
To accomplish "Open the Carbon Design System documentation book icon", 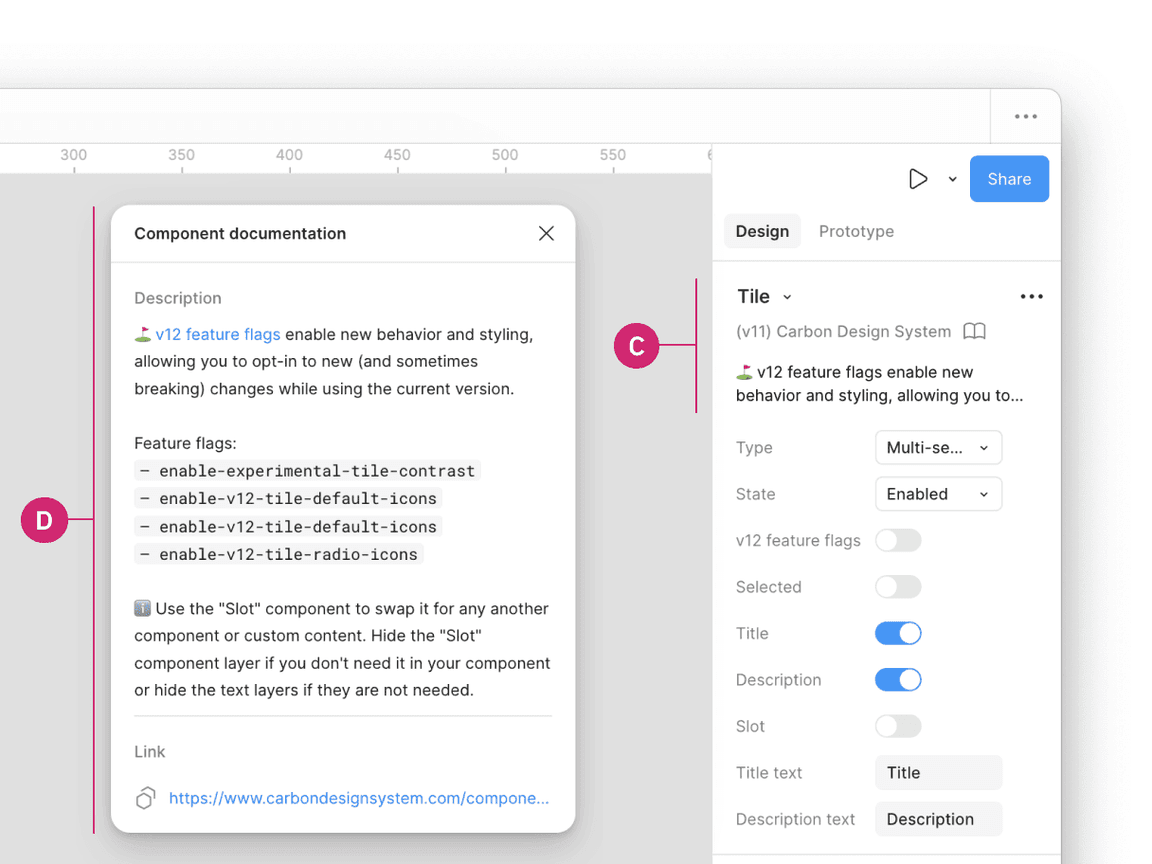I will 974,331.
